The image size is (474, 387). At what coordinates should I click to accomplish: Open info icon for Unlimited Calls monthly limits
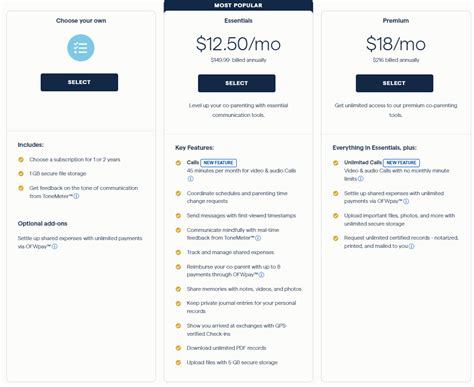[x=361, y=179]
